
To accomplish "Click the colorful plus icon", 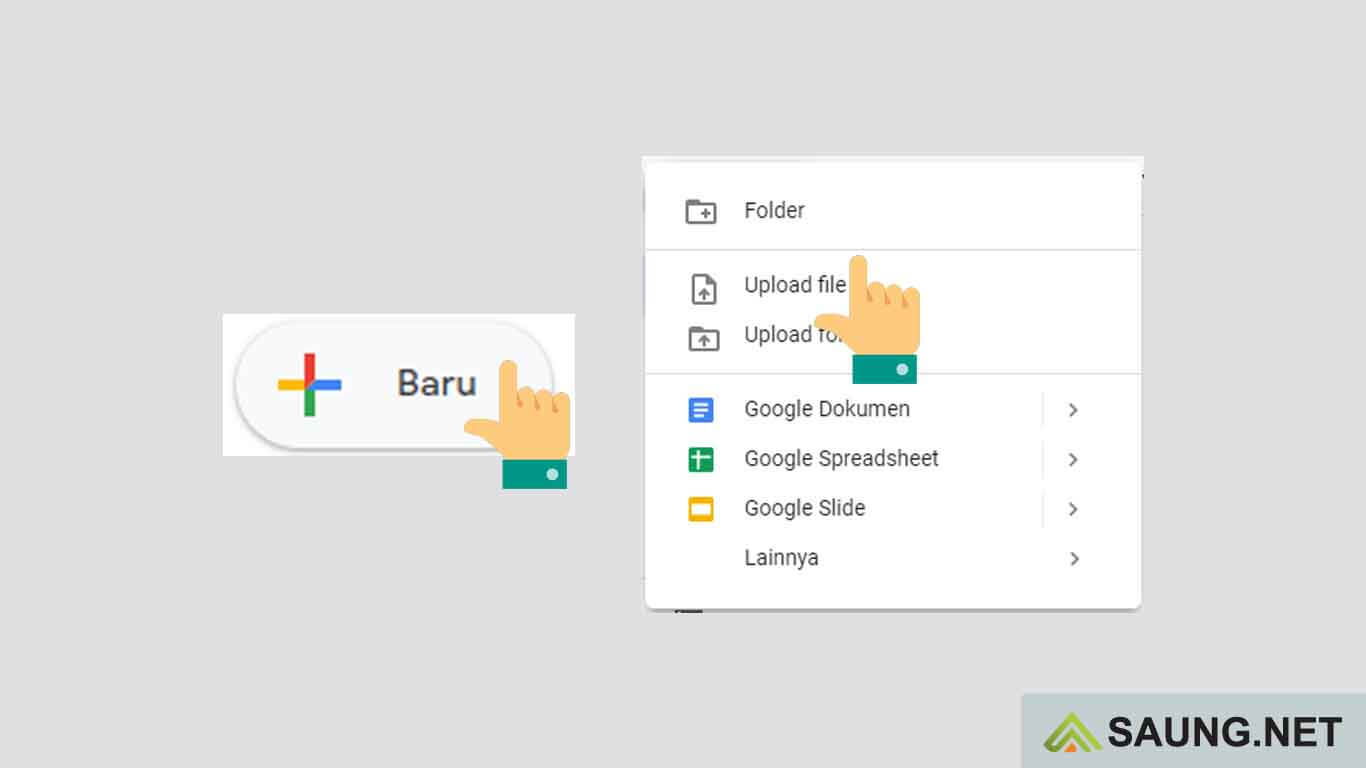I will pos(309,384).
